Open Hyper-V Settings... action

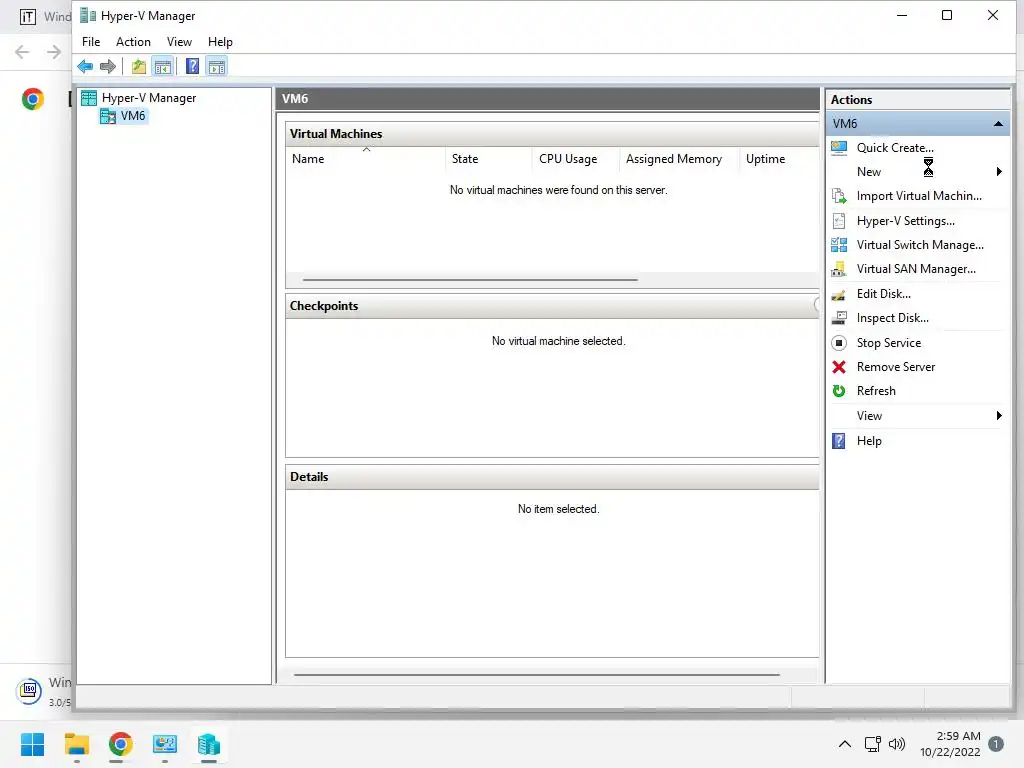[x=906, y=221]
